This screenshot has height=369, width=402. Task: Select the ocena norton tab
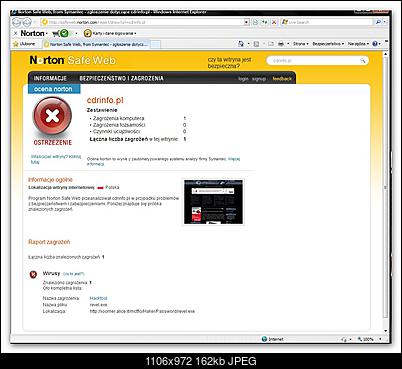click(x=54, y=89)
